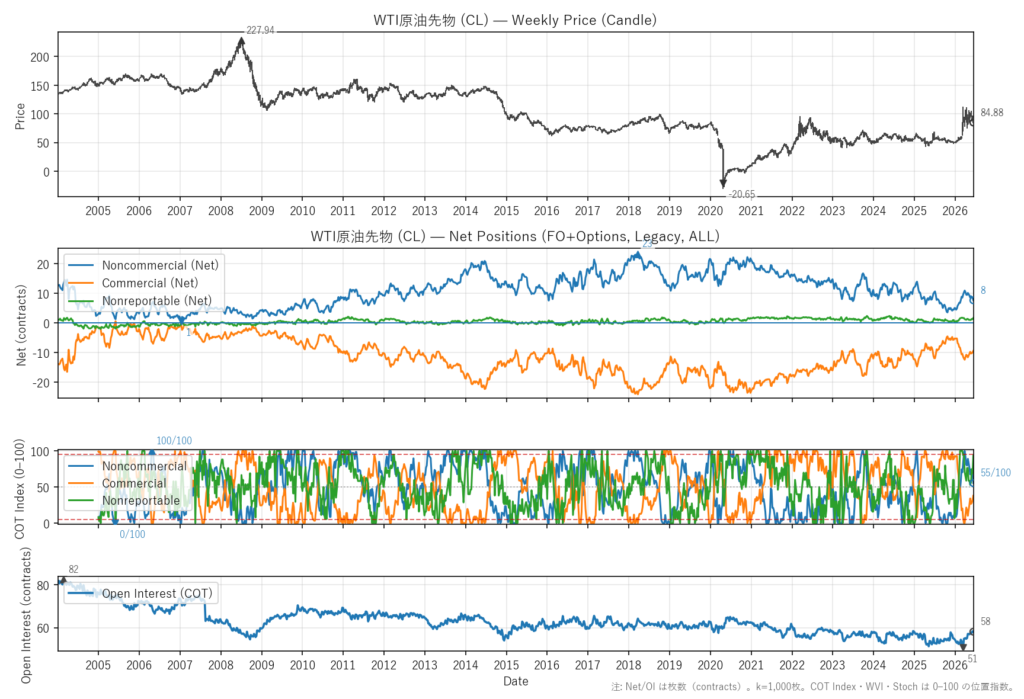
Task: Click the 55/100 COT index label
Action: [x=995, y=473]
